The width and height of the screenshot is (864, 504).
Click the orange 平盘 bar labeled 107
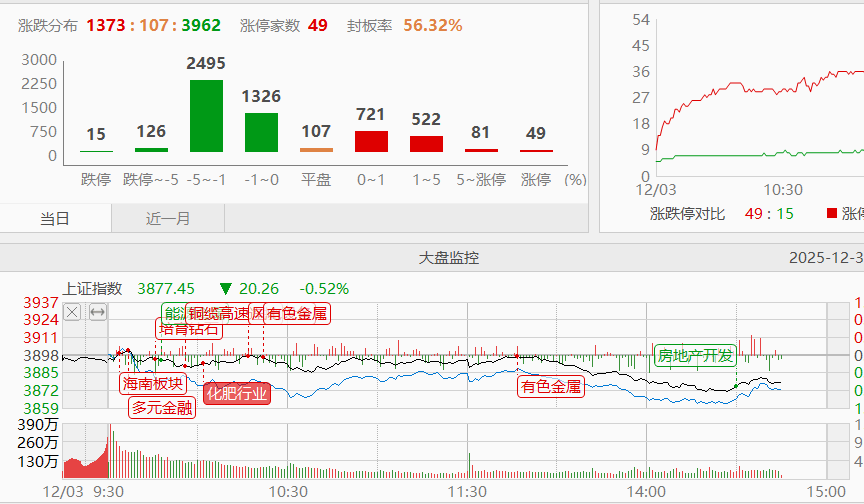coord(316,150)
